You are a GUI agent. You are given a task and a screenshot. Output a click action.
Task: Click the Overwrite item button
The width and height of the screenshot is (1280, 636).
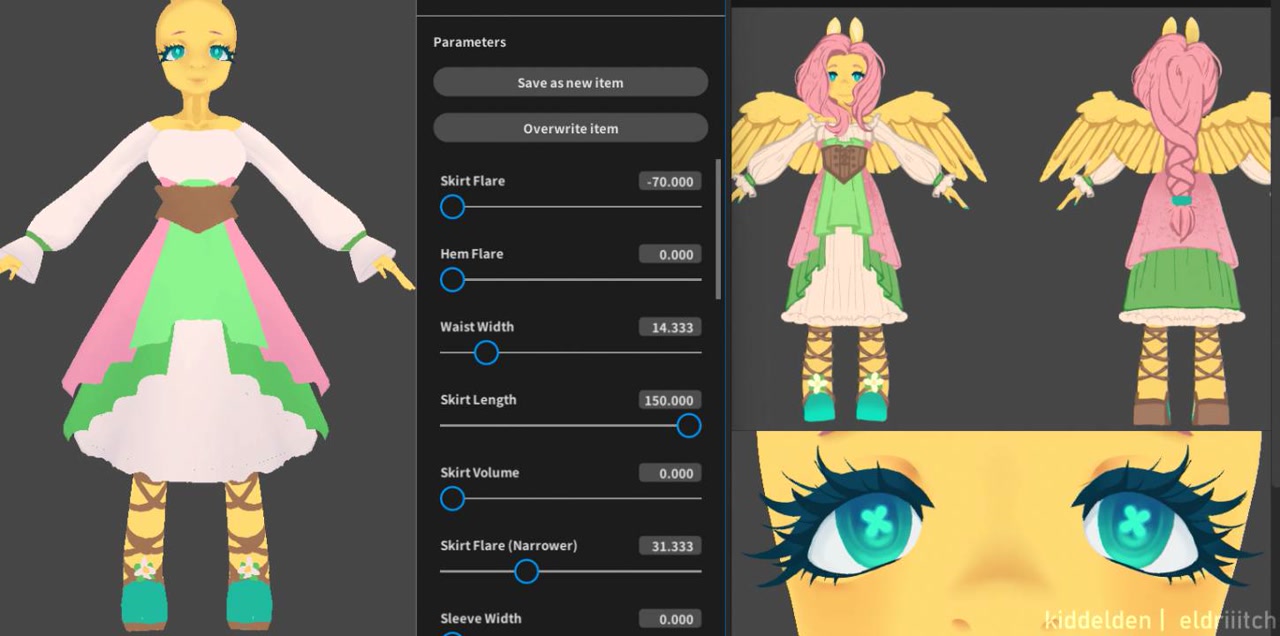pos(570,128)
